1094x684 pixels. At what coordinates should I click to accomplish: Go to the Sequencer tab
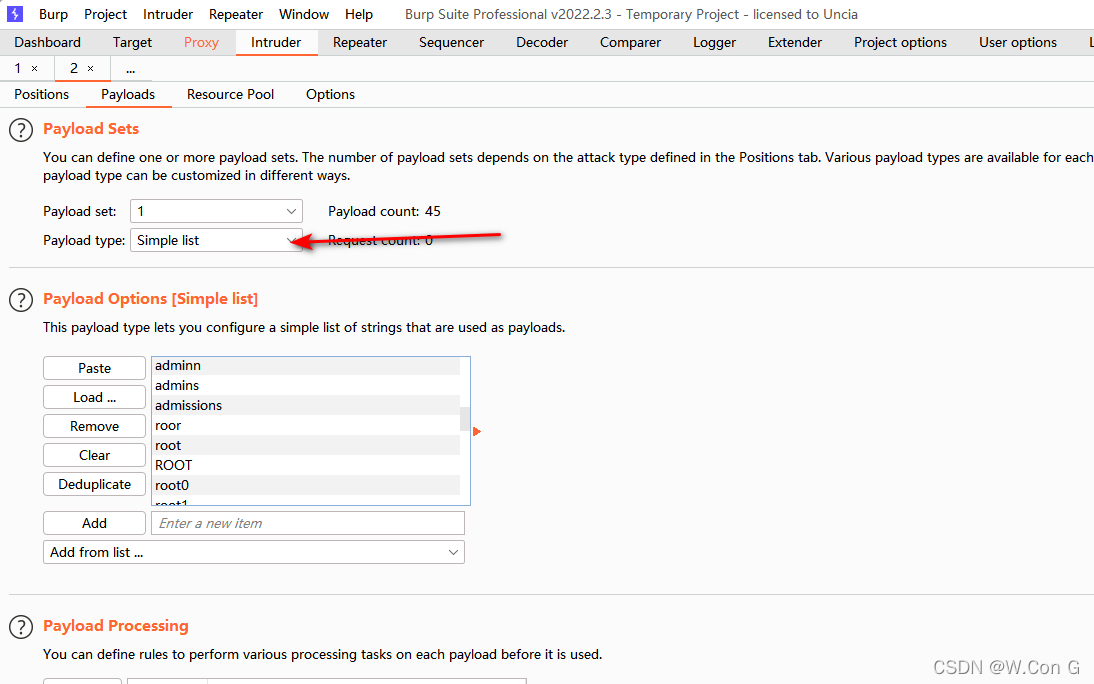tap(451, 43)
